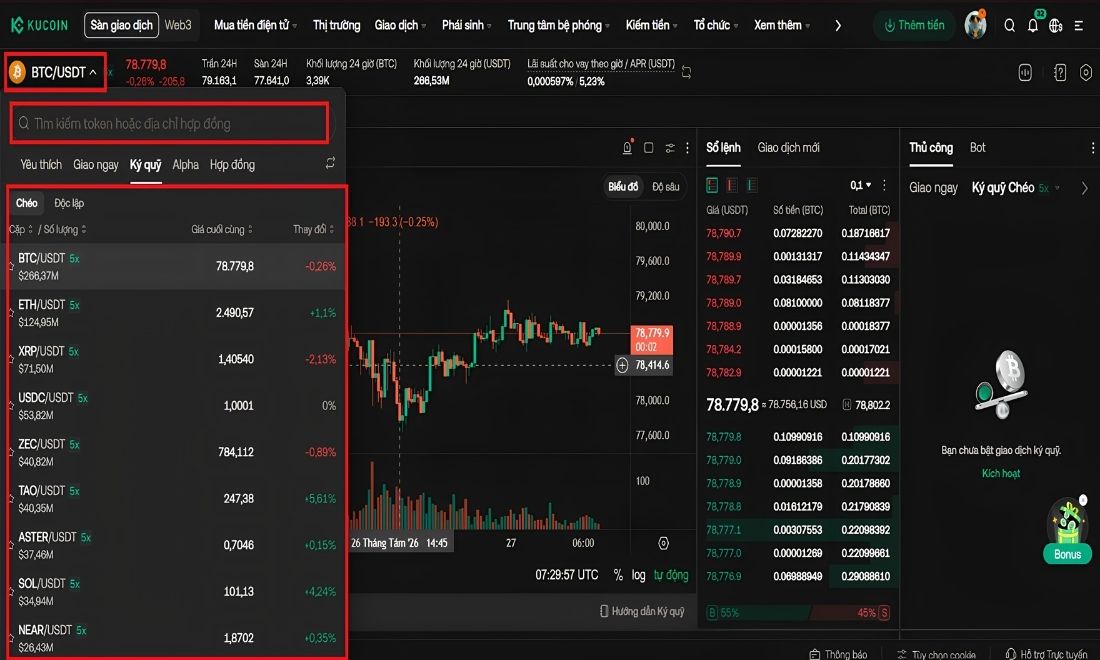Switch to Web3
This screenshot has width=1100, height=660.
(177, 25)
